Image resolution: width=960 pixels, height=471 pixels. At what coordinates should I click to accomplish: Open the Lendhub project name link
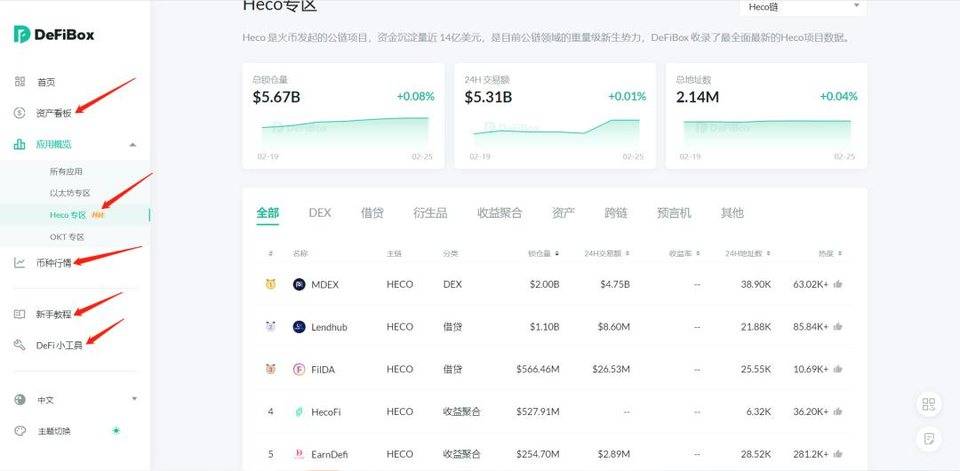pos(329,327)
